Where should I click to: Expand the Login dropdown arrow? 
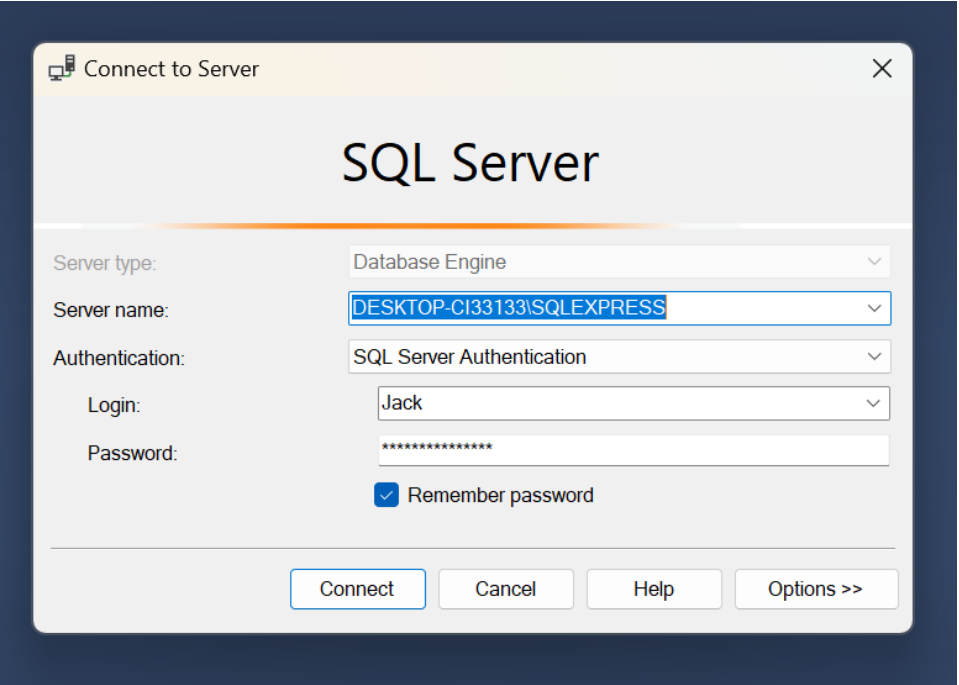click(x=873, y=403)
